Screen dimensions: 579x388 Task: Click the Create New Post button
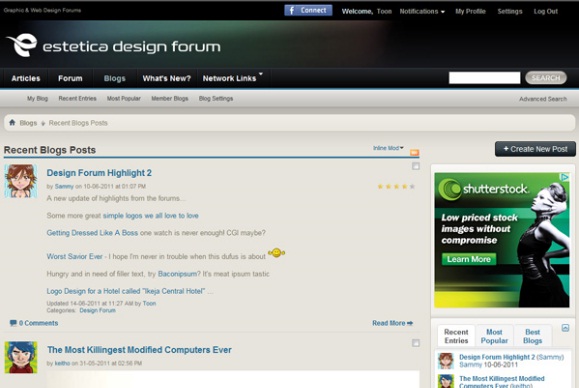[x=535, y=149]
